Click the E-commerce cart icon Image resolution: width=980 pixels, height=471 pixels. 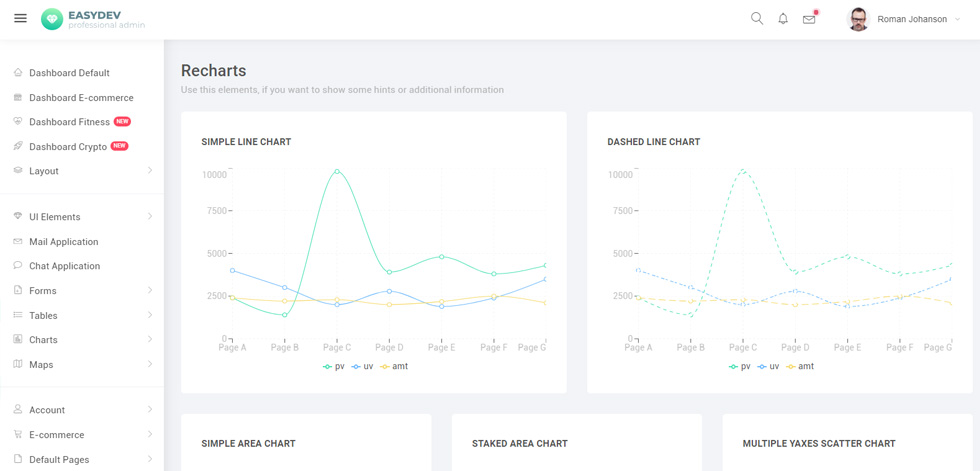(18, 434)
